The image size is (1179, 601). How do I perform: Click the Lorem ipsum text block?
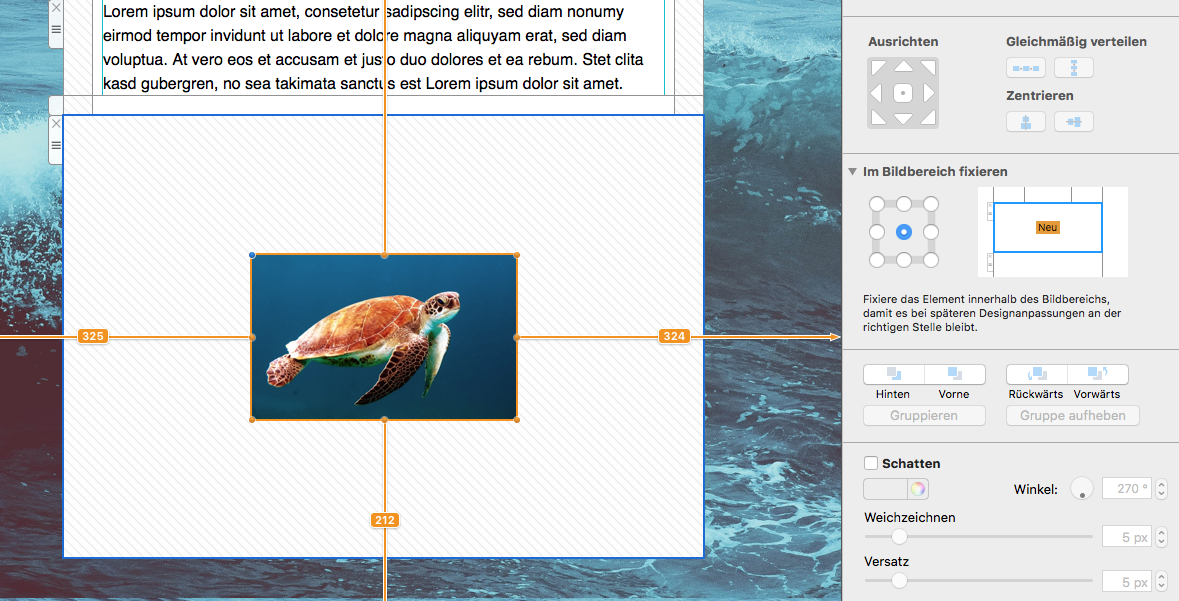click(x=383, y=47)
